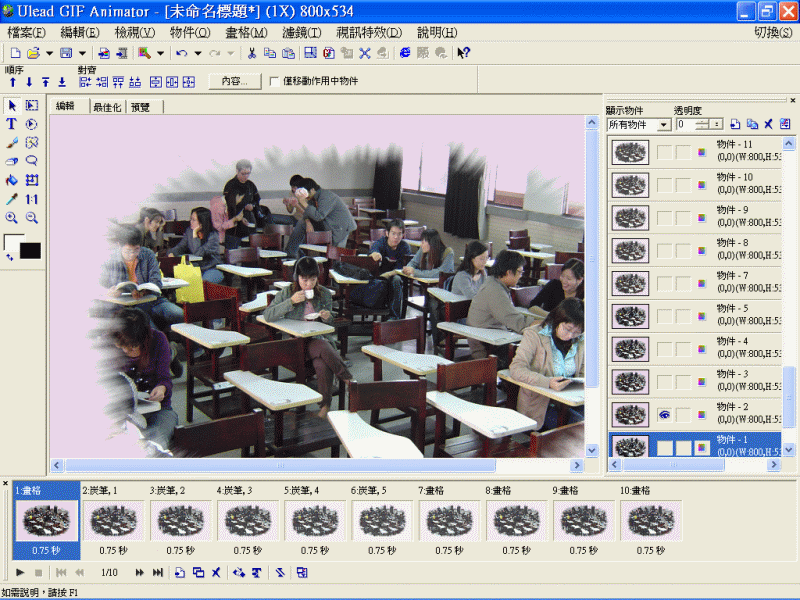This screenshot has height=600, width=800.
Task: Click the Undo arrow icon
Action: (181, 53)
